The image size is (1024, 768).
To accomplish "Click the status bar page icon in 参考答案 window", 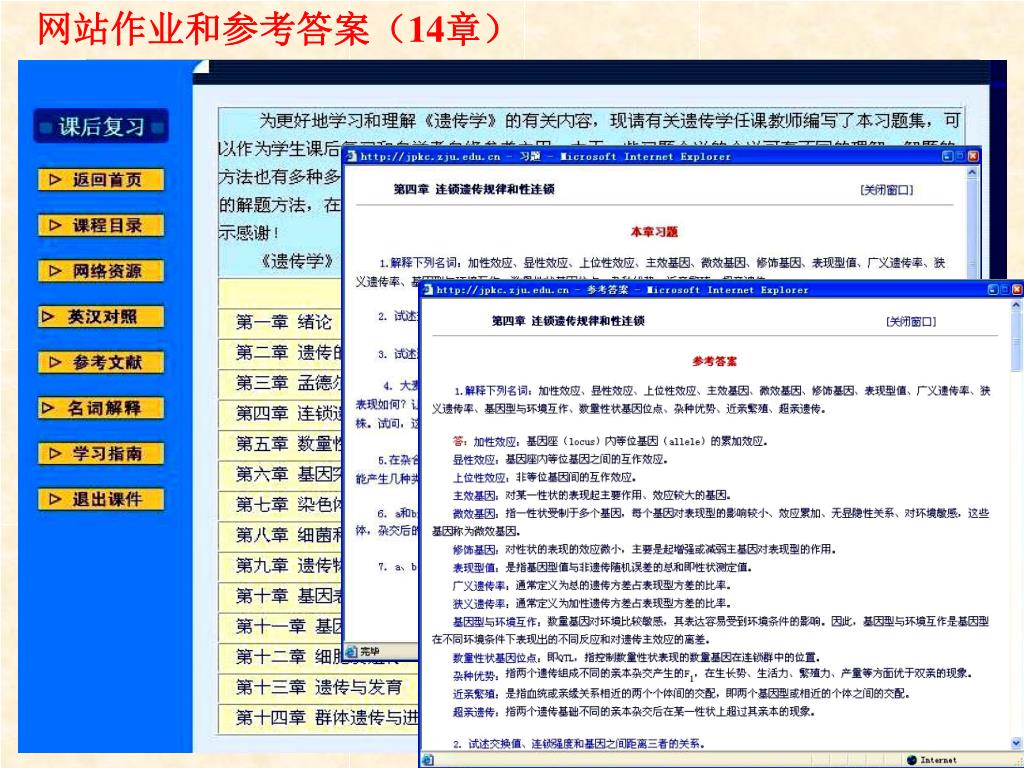I will [x=428, y=760].
